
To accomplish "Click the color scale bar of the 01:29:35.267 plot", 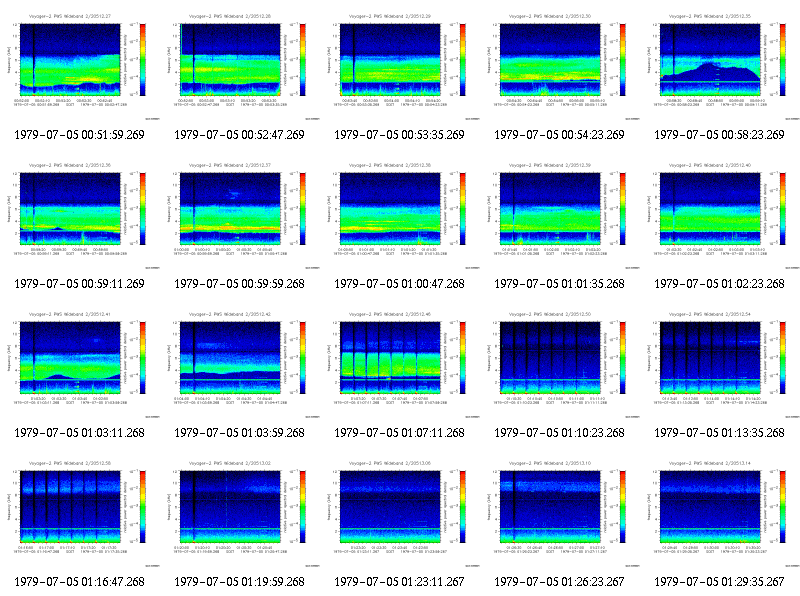I will coord(783,507).
